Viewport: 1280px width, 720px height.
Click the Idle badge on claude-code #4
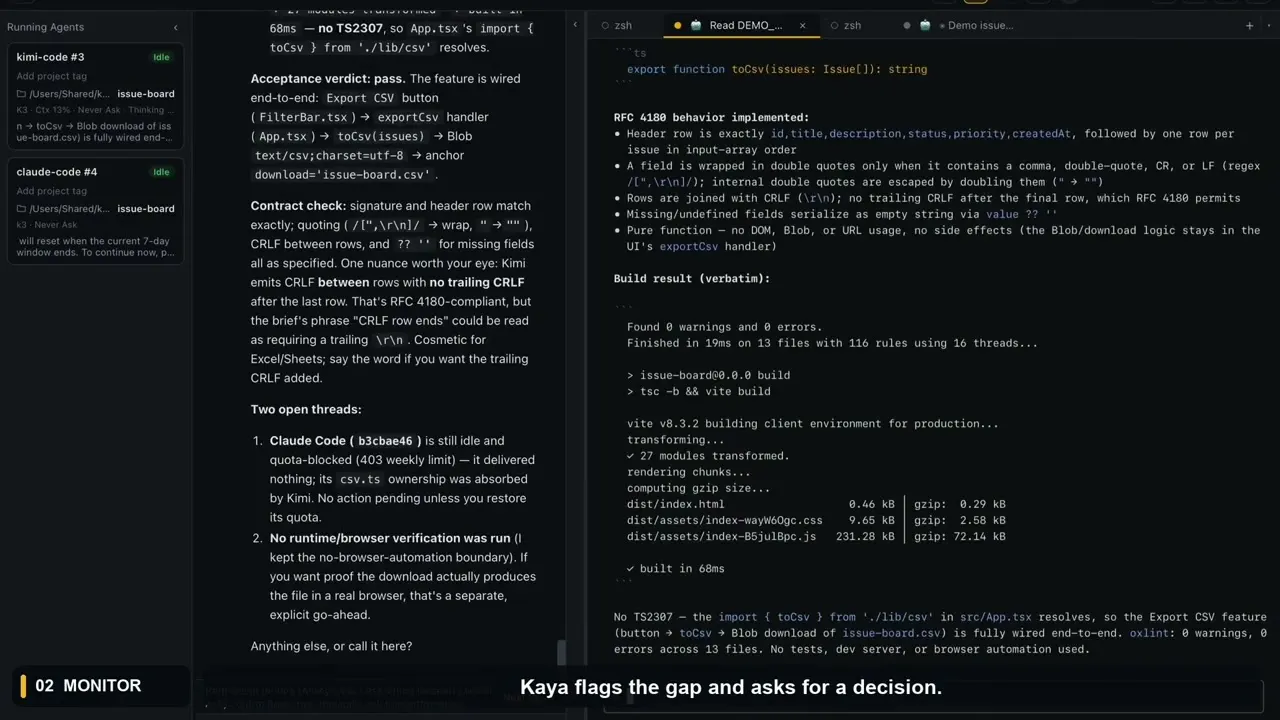coord(161,172)
